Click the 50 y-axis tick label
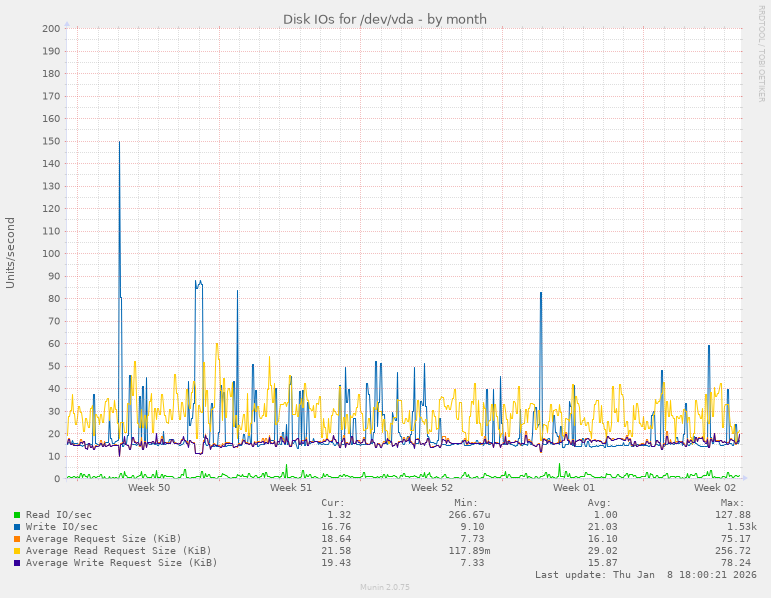The image size is (771, 598). point(54,366)
